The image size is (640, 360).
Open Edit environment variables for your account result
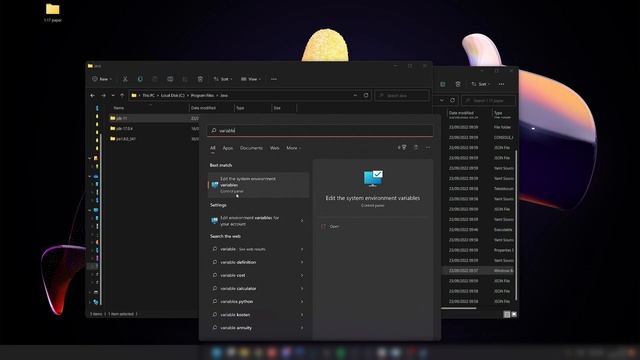258,221
